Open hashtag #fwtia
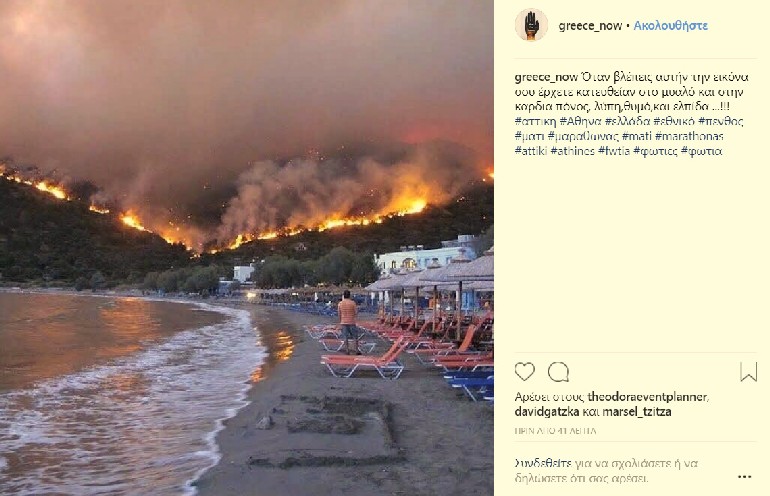Image resolution: width=770 pixels, height=496 pixels. click(614, 151)
